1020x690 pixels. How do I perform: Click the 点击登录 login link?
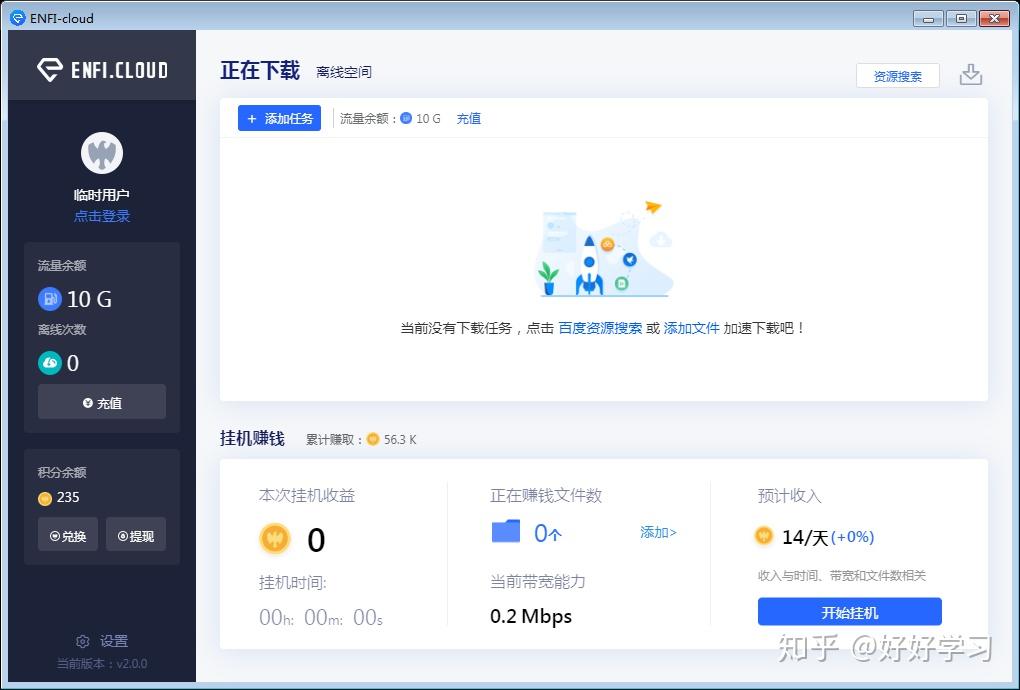[101, 215]
